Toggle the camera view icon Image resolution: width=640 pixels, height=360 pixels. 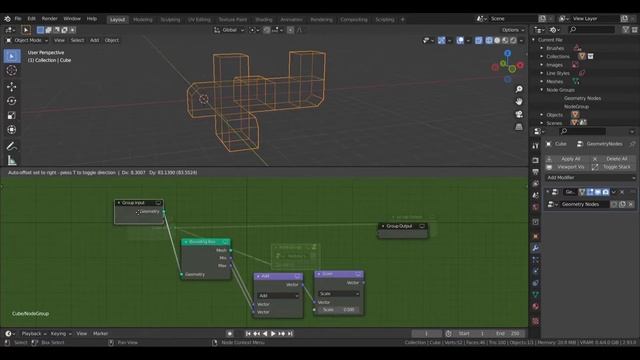tap(519, 114)
